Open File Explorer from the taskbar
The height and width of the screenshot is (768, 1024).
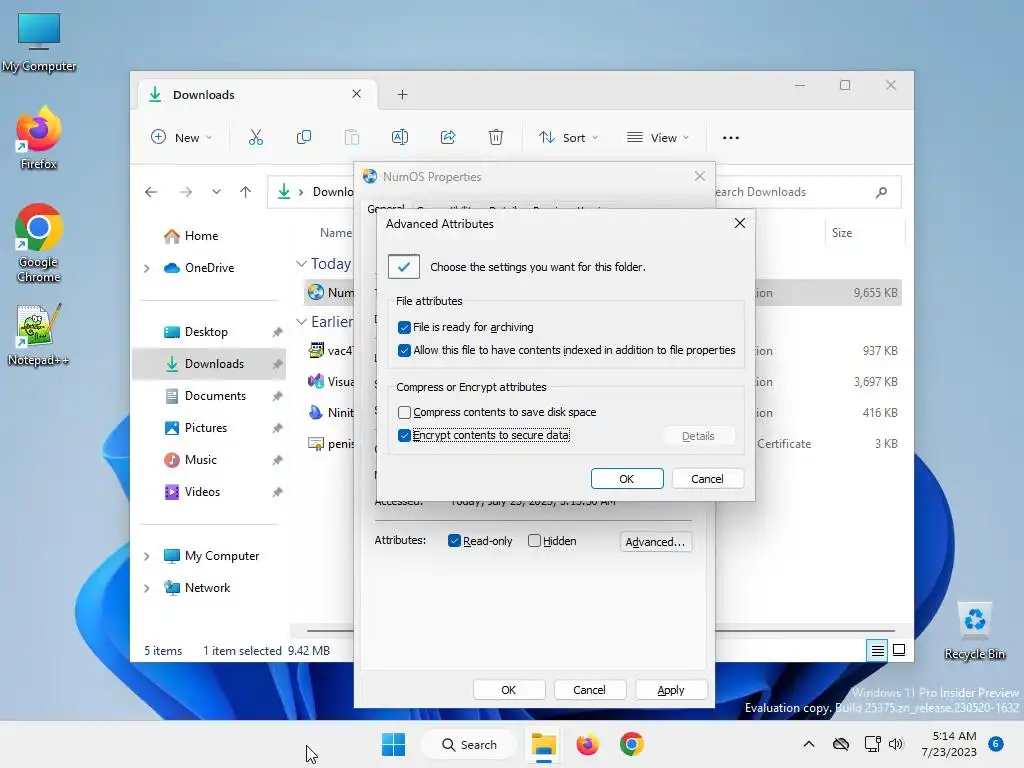543,744
